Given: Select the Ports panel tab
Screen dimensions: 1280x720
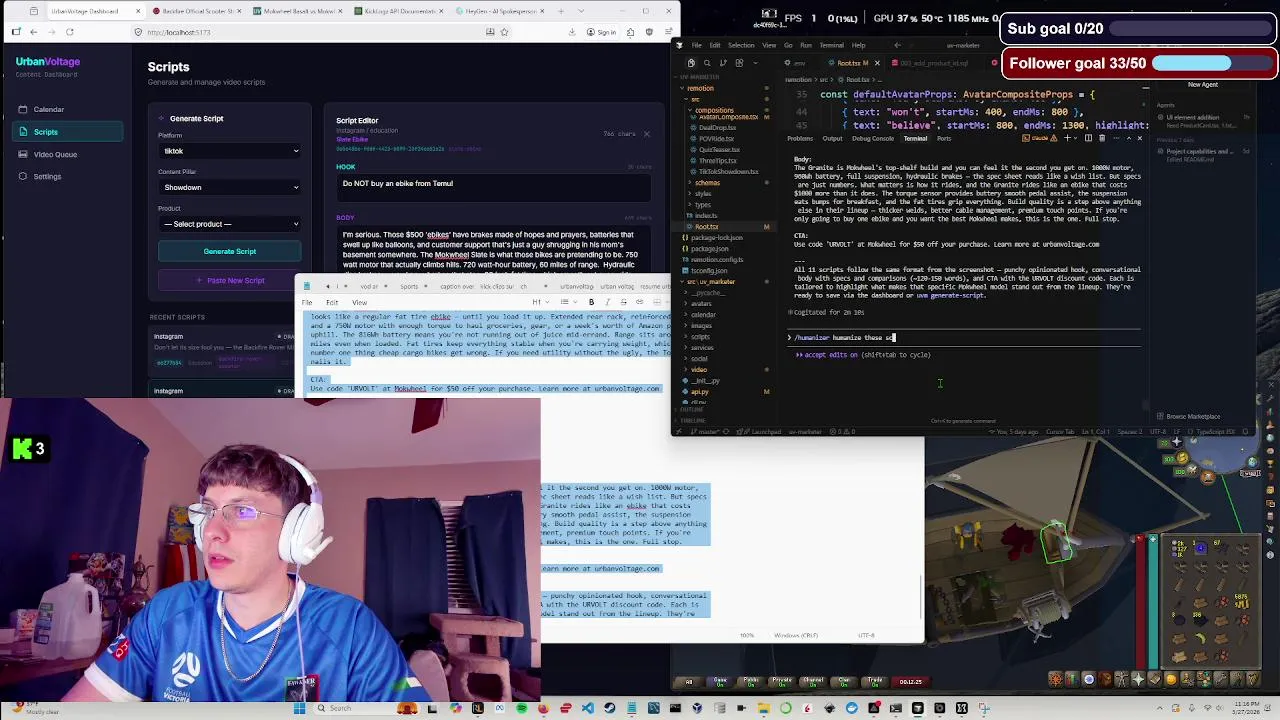Looking at the screenshot, I should pyautogui.click(x=944, y=138).
